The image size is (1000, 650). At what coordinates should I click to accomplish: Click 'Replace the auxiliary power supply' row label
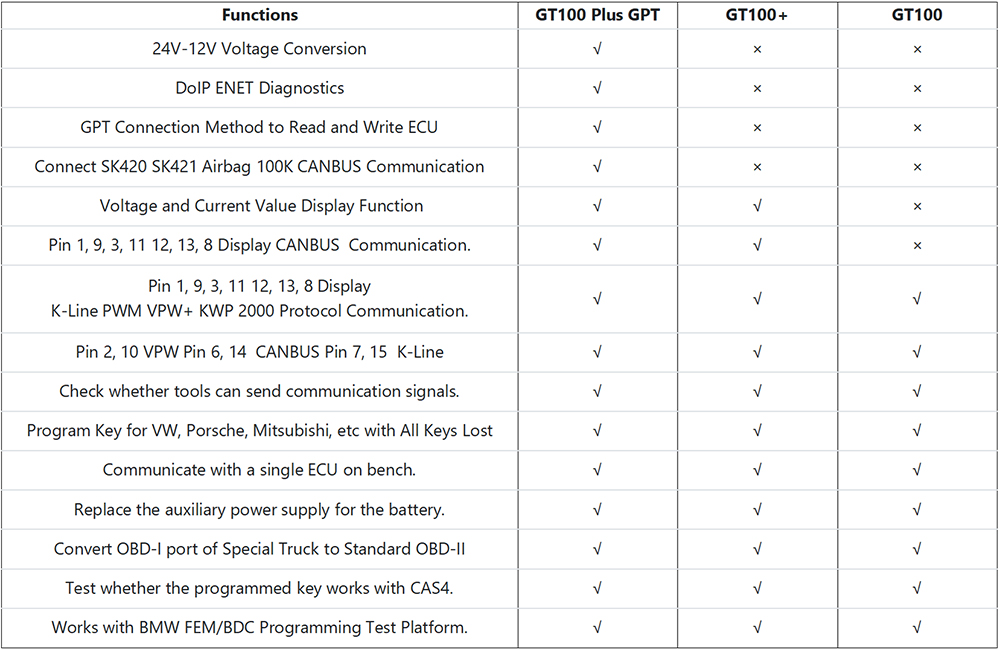(x=259, y=510)
